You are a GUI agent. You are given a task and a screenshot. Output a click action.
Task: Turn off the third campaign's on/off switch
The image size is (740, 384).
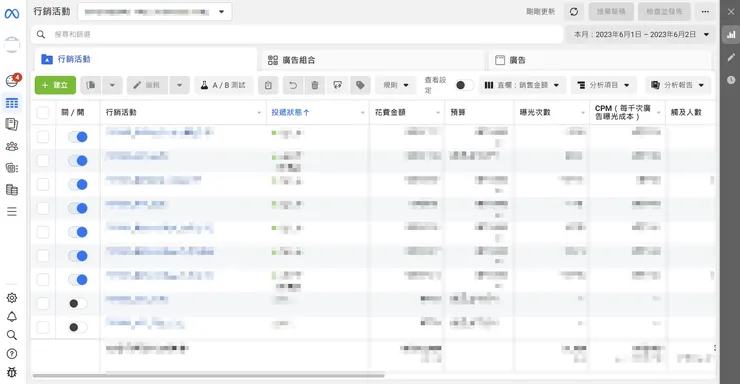tap(78, 184)
